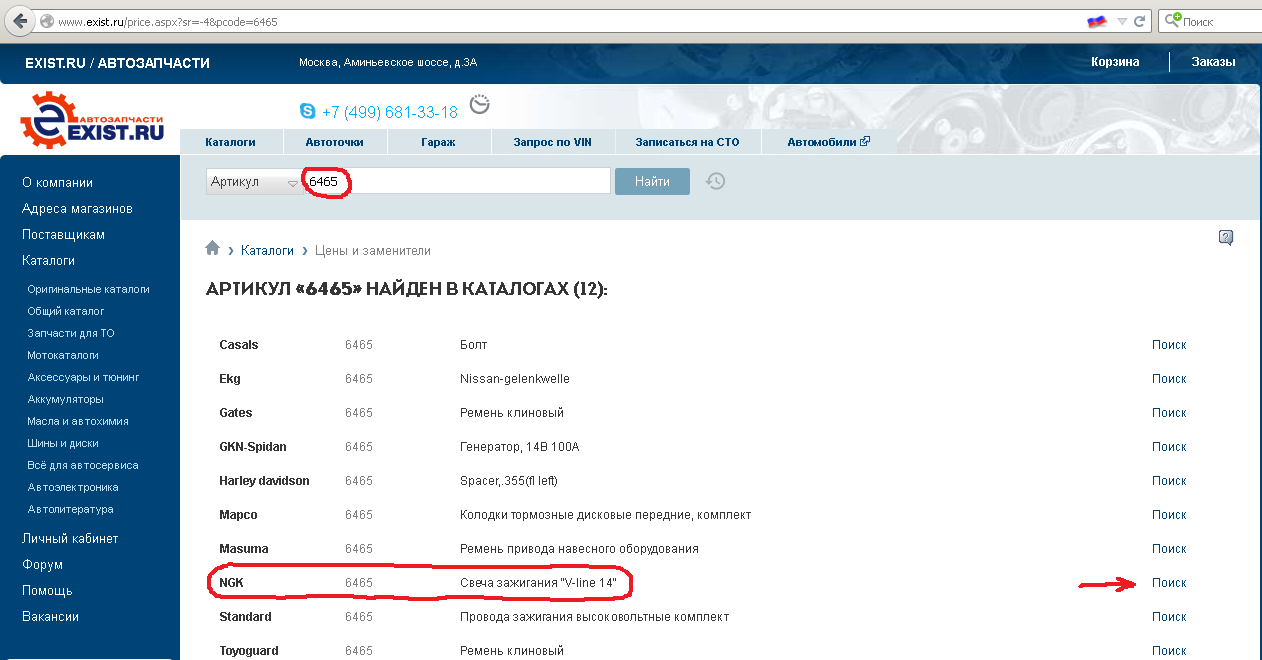The height and width of the screenshot is (660, 1262).
Task: Open the Каталоги tab in top navigation
Action: (230, 142)
